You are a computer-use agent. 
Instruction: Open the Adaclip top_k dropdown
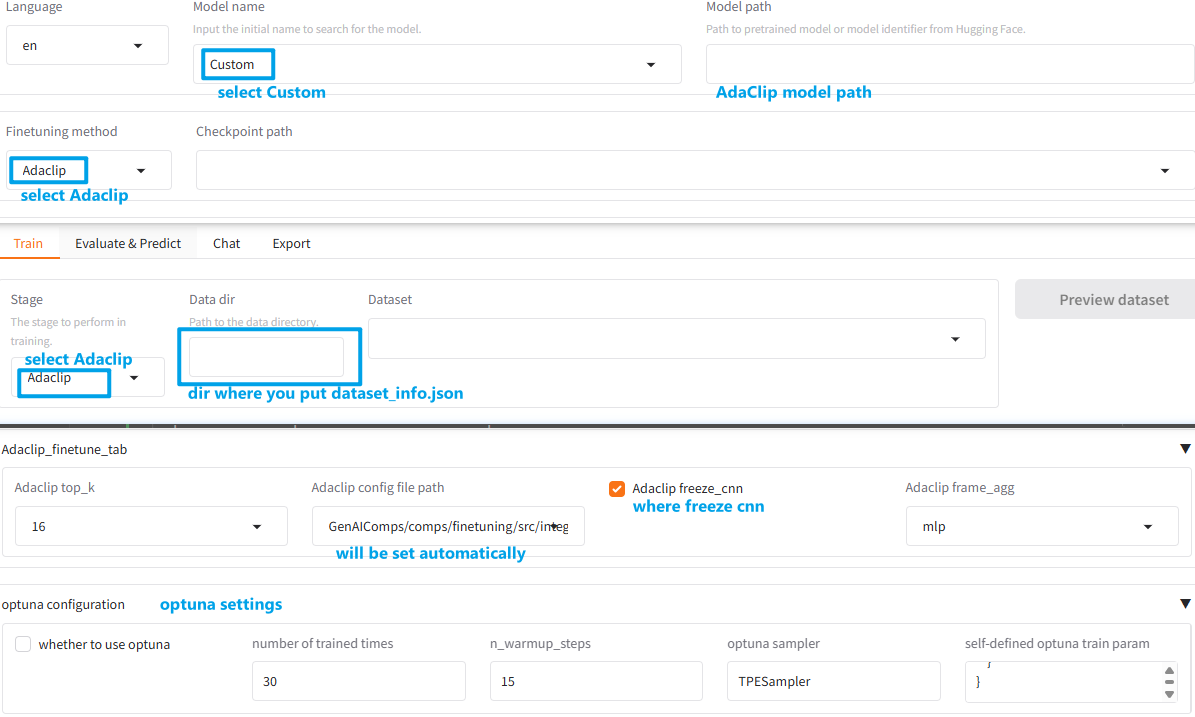(x=257, y=526)
